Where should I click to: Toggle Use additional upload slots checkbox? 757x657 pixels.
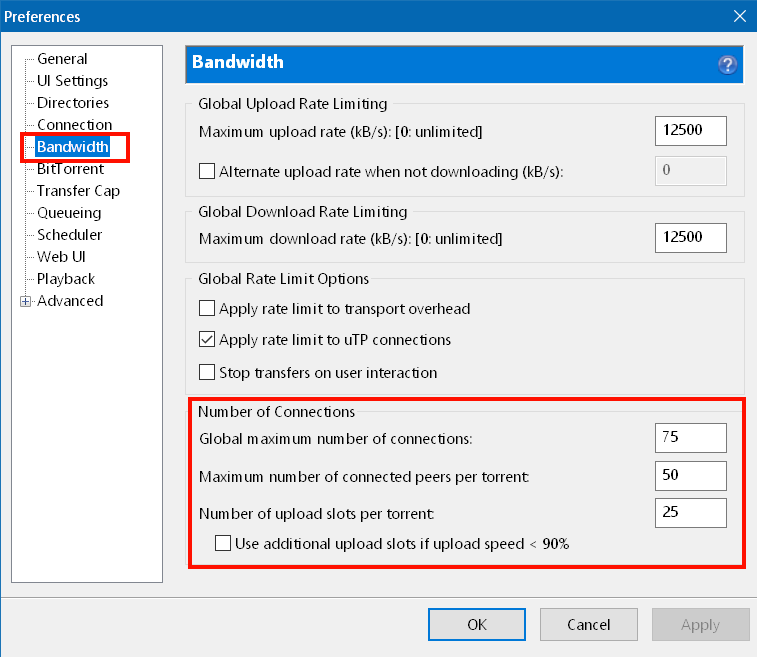pyautogui.click(x=224, y=544)
